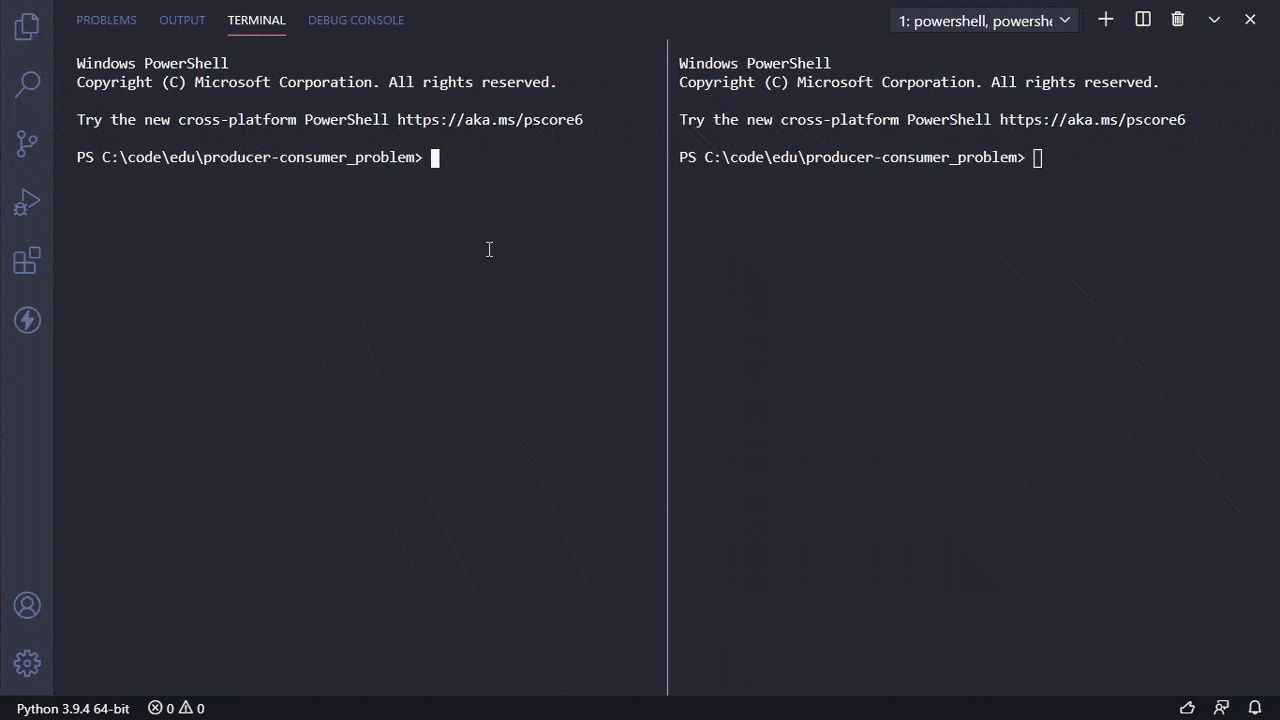The height and width of the screenshot is (720, 1280).
Task: Switch to the DEBUG CONSOLE tab
Action: coord(356,20)
